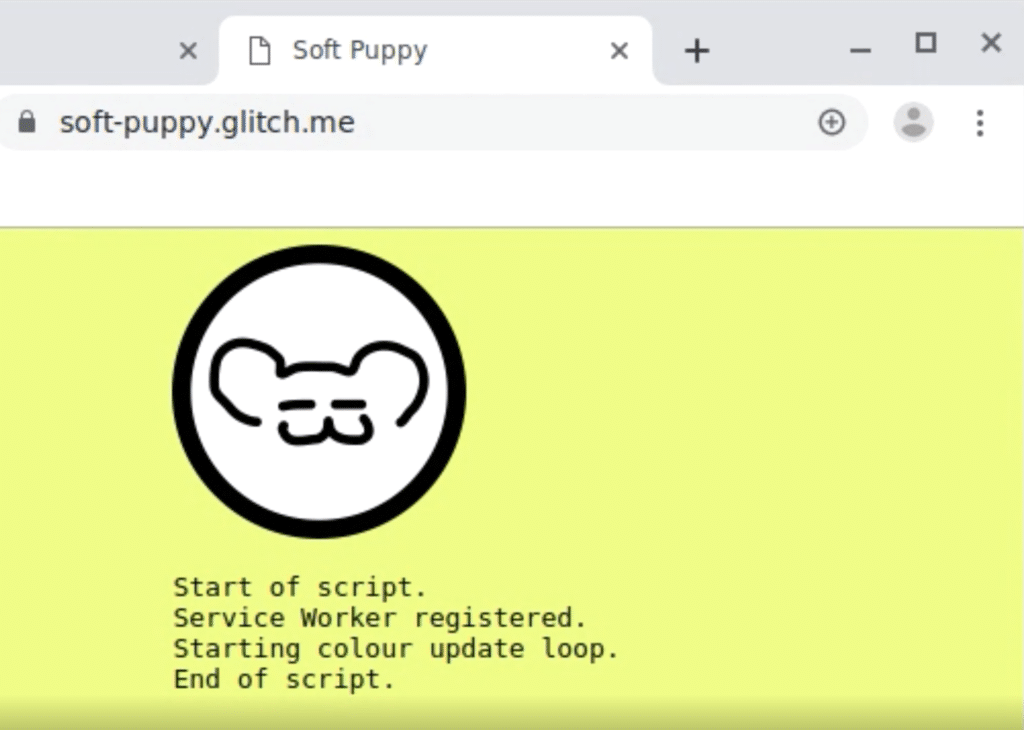Viewport: 1024px width, 730px height.
Task: Click the "Start of script." log line
Action: [293, 587]
